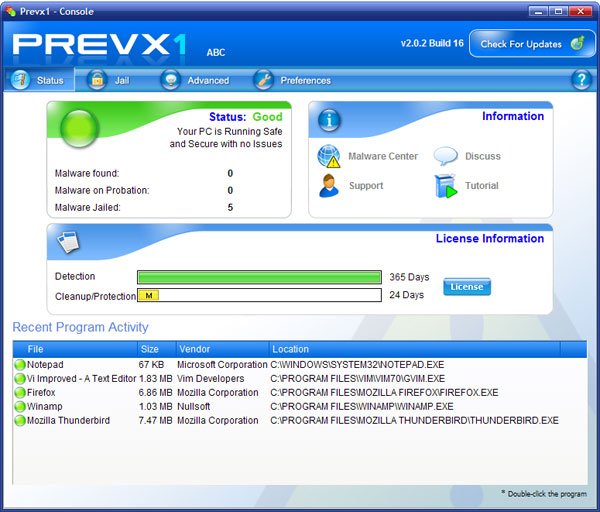
Task: Open help with the question mark icon
Action: click(x=581, y=80)
